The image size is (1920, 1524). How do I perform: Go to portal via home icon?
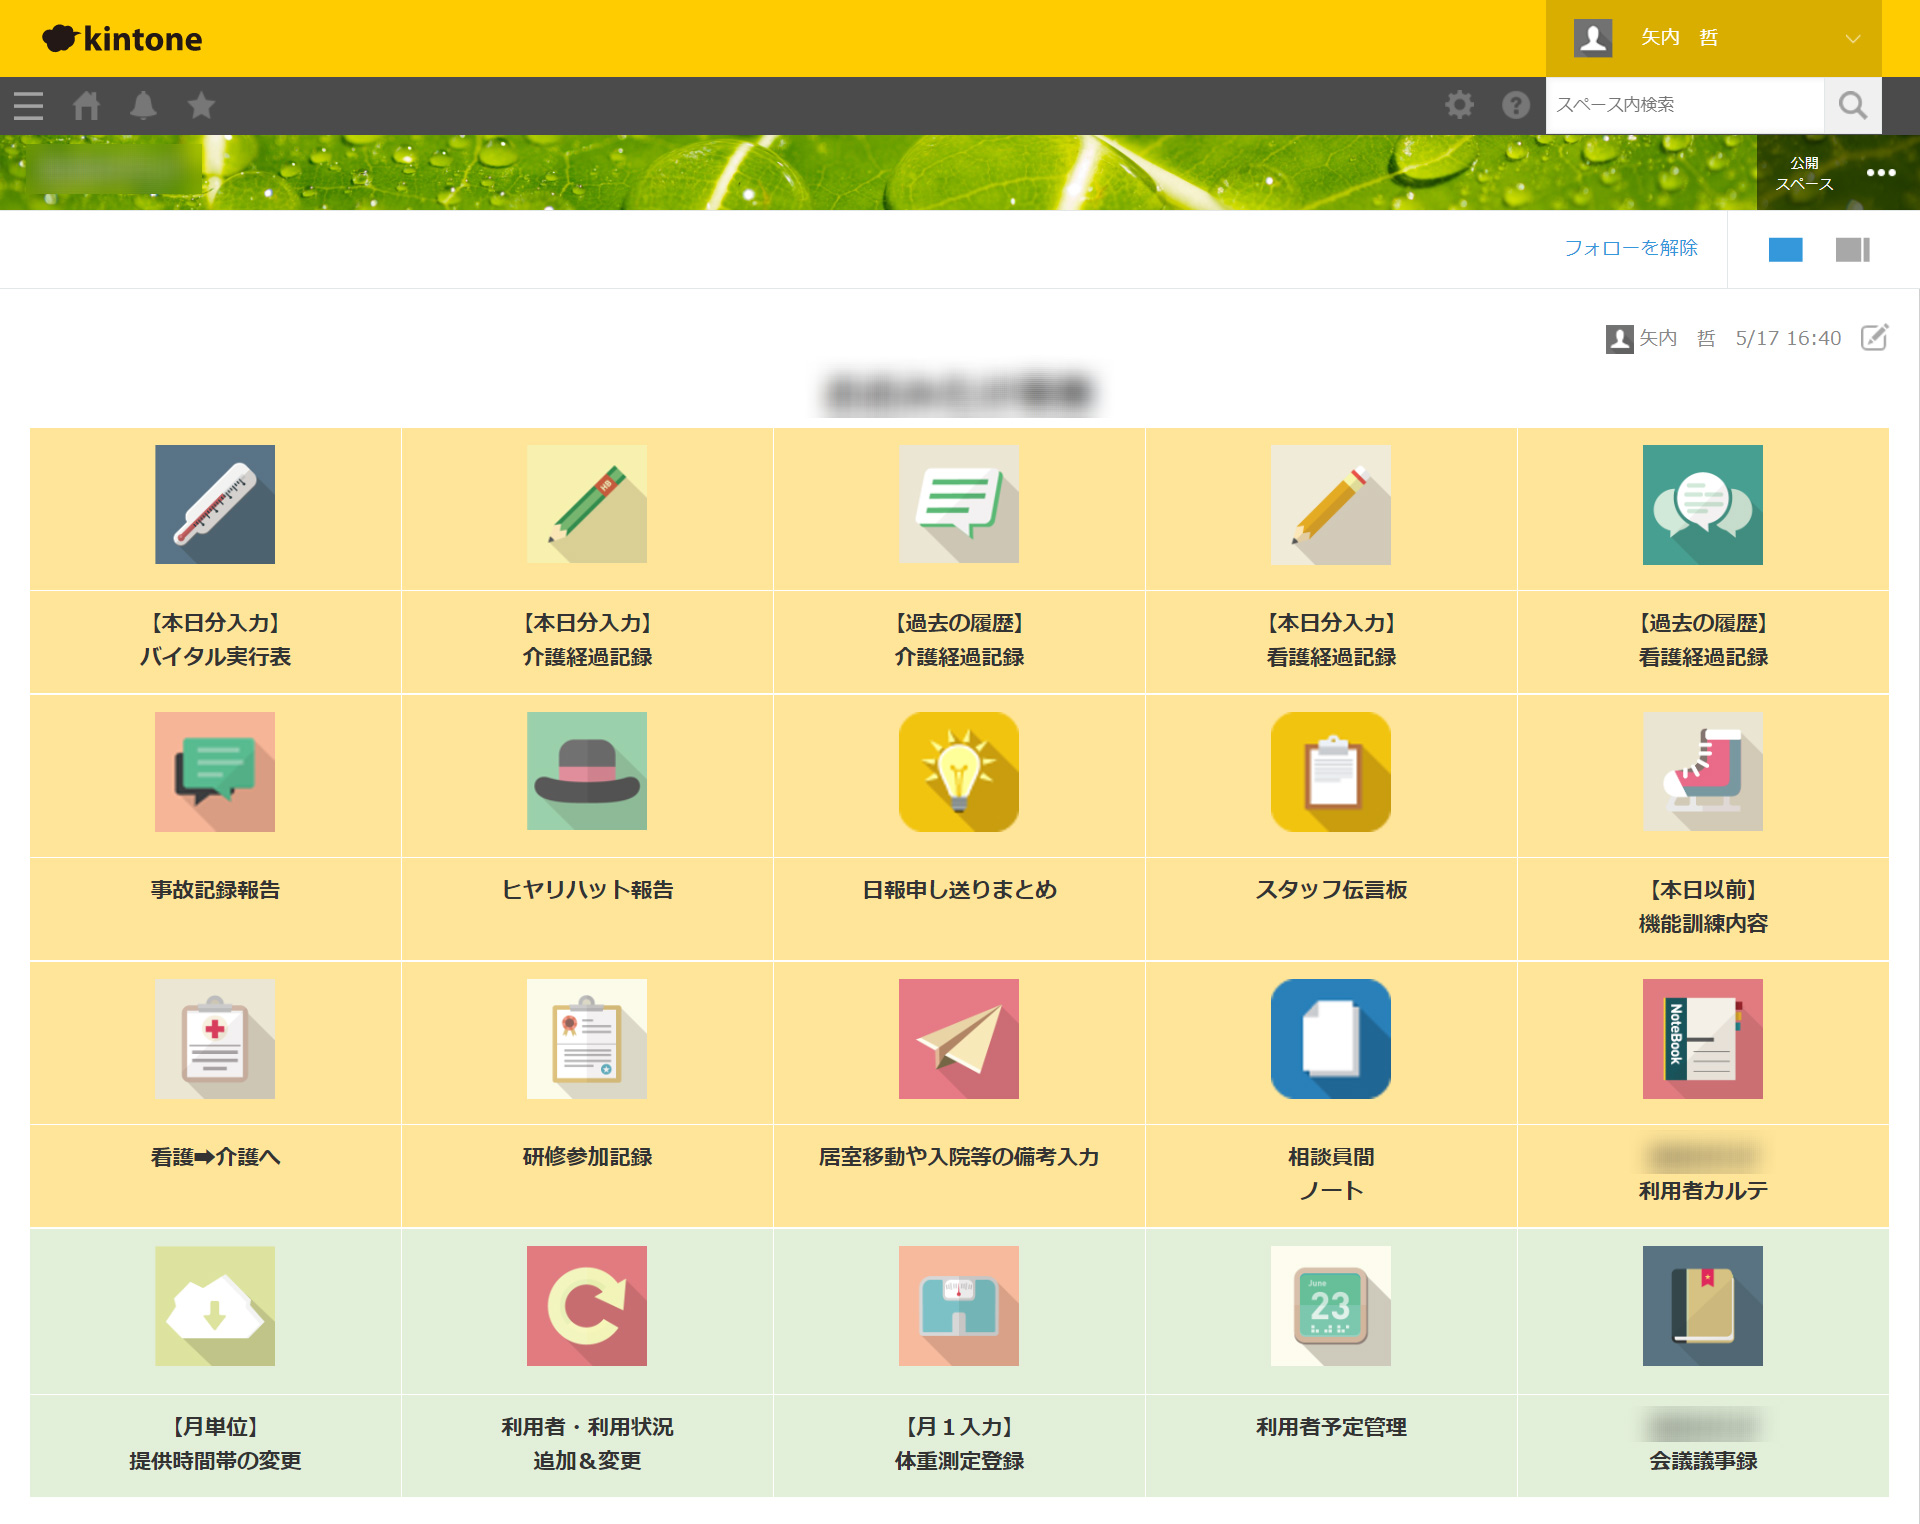pyautogui.click(x=86, y=105)
